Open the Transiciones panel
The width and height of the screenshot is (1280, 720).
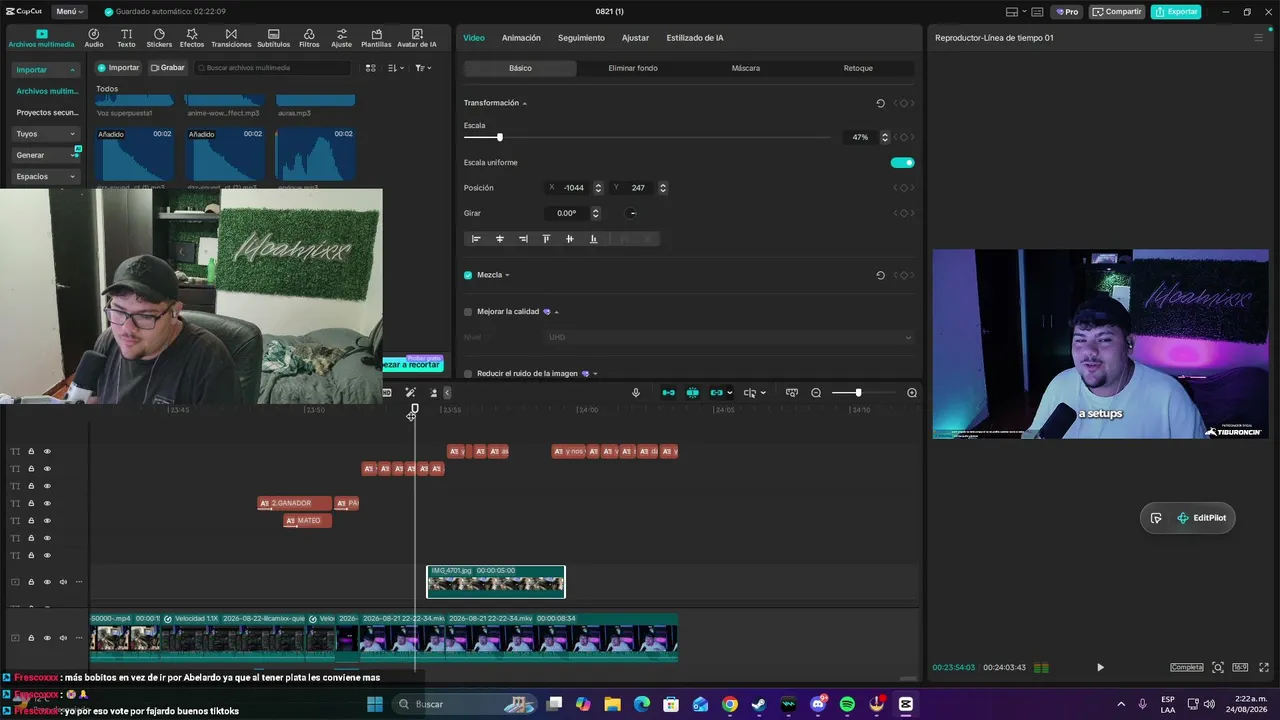click(231, 38)
